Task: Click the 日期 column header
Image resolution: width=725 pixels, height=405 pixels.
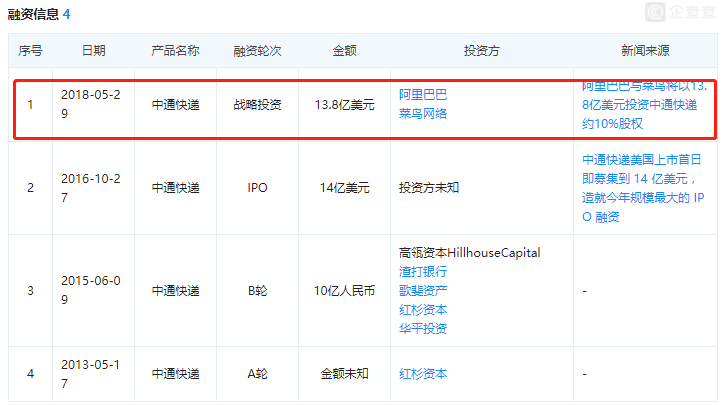Action: (93, 50)
